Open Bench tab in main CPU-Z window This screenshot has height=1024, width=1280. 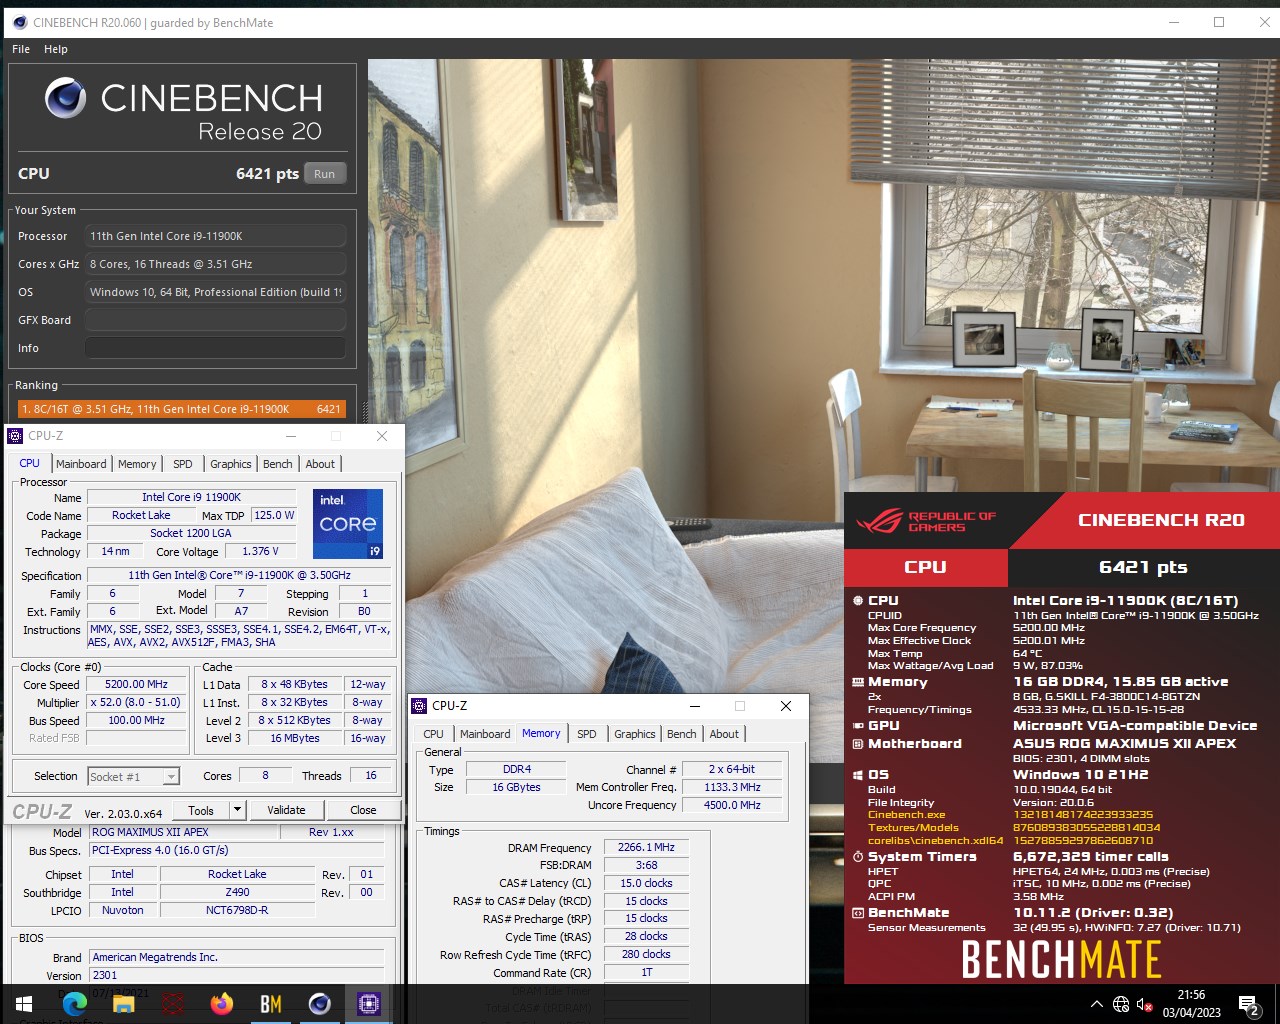point(278,464)
